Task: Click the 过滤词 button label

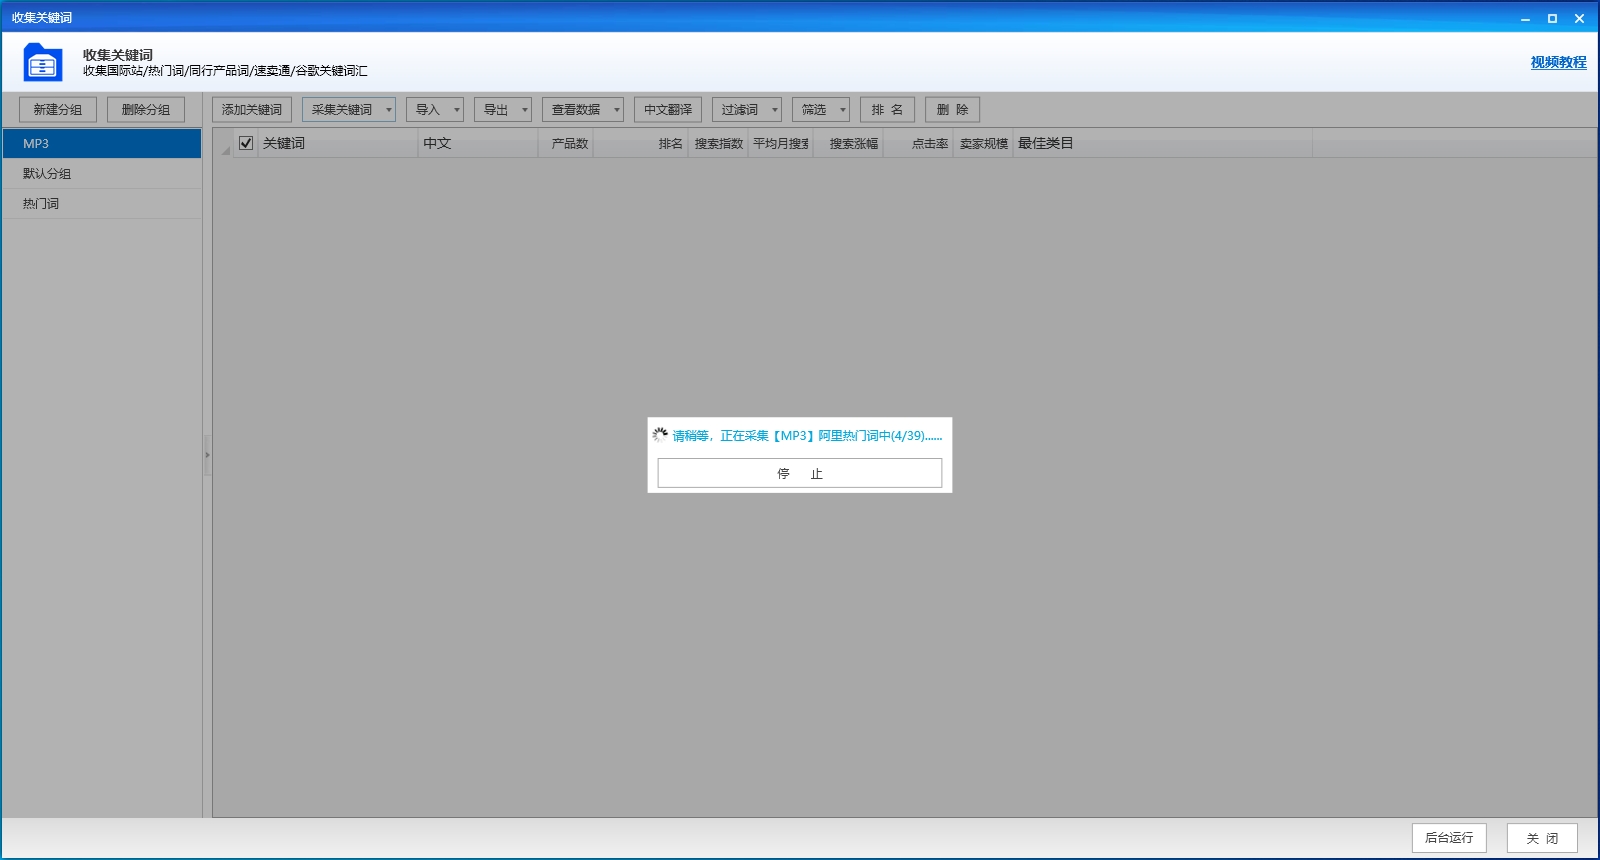Action: [740, 110]
